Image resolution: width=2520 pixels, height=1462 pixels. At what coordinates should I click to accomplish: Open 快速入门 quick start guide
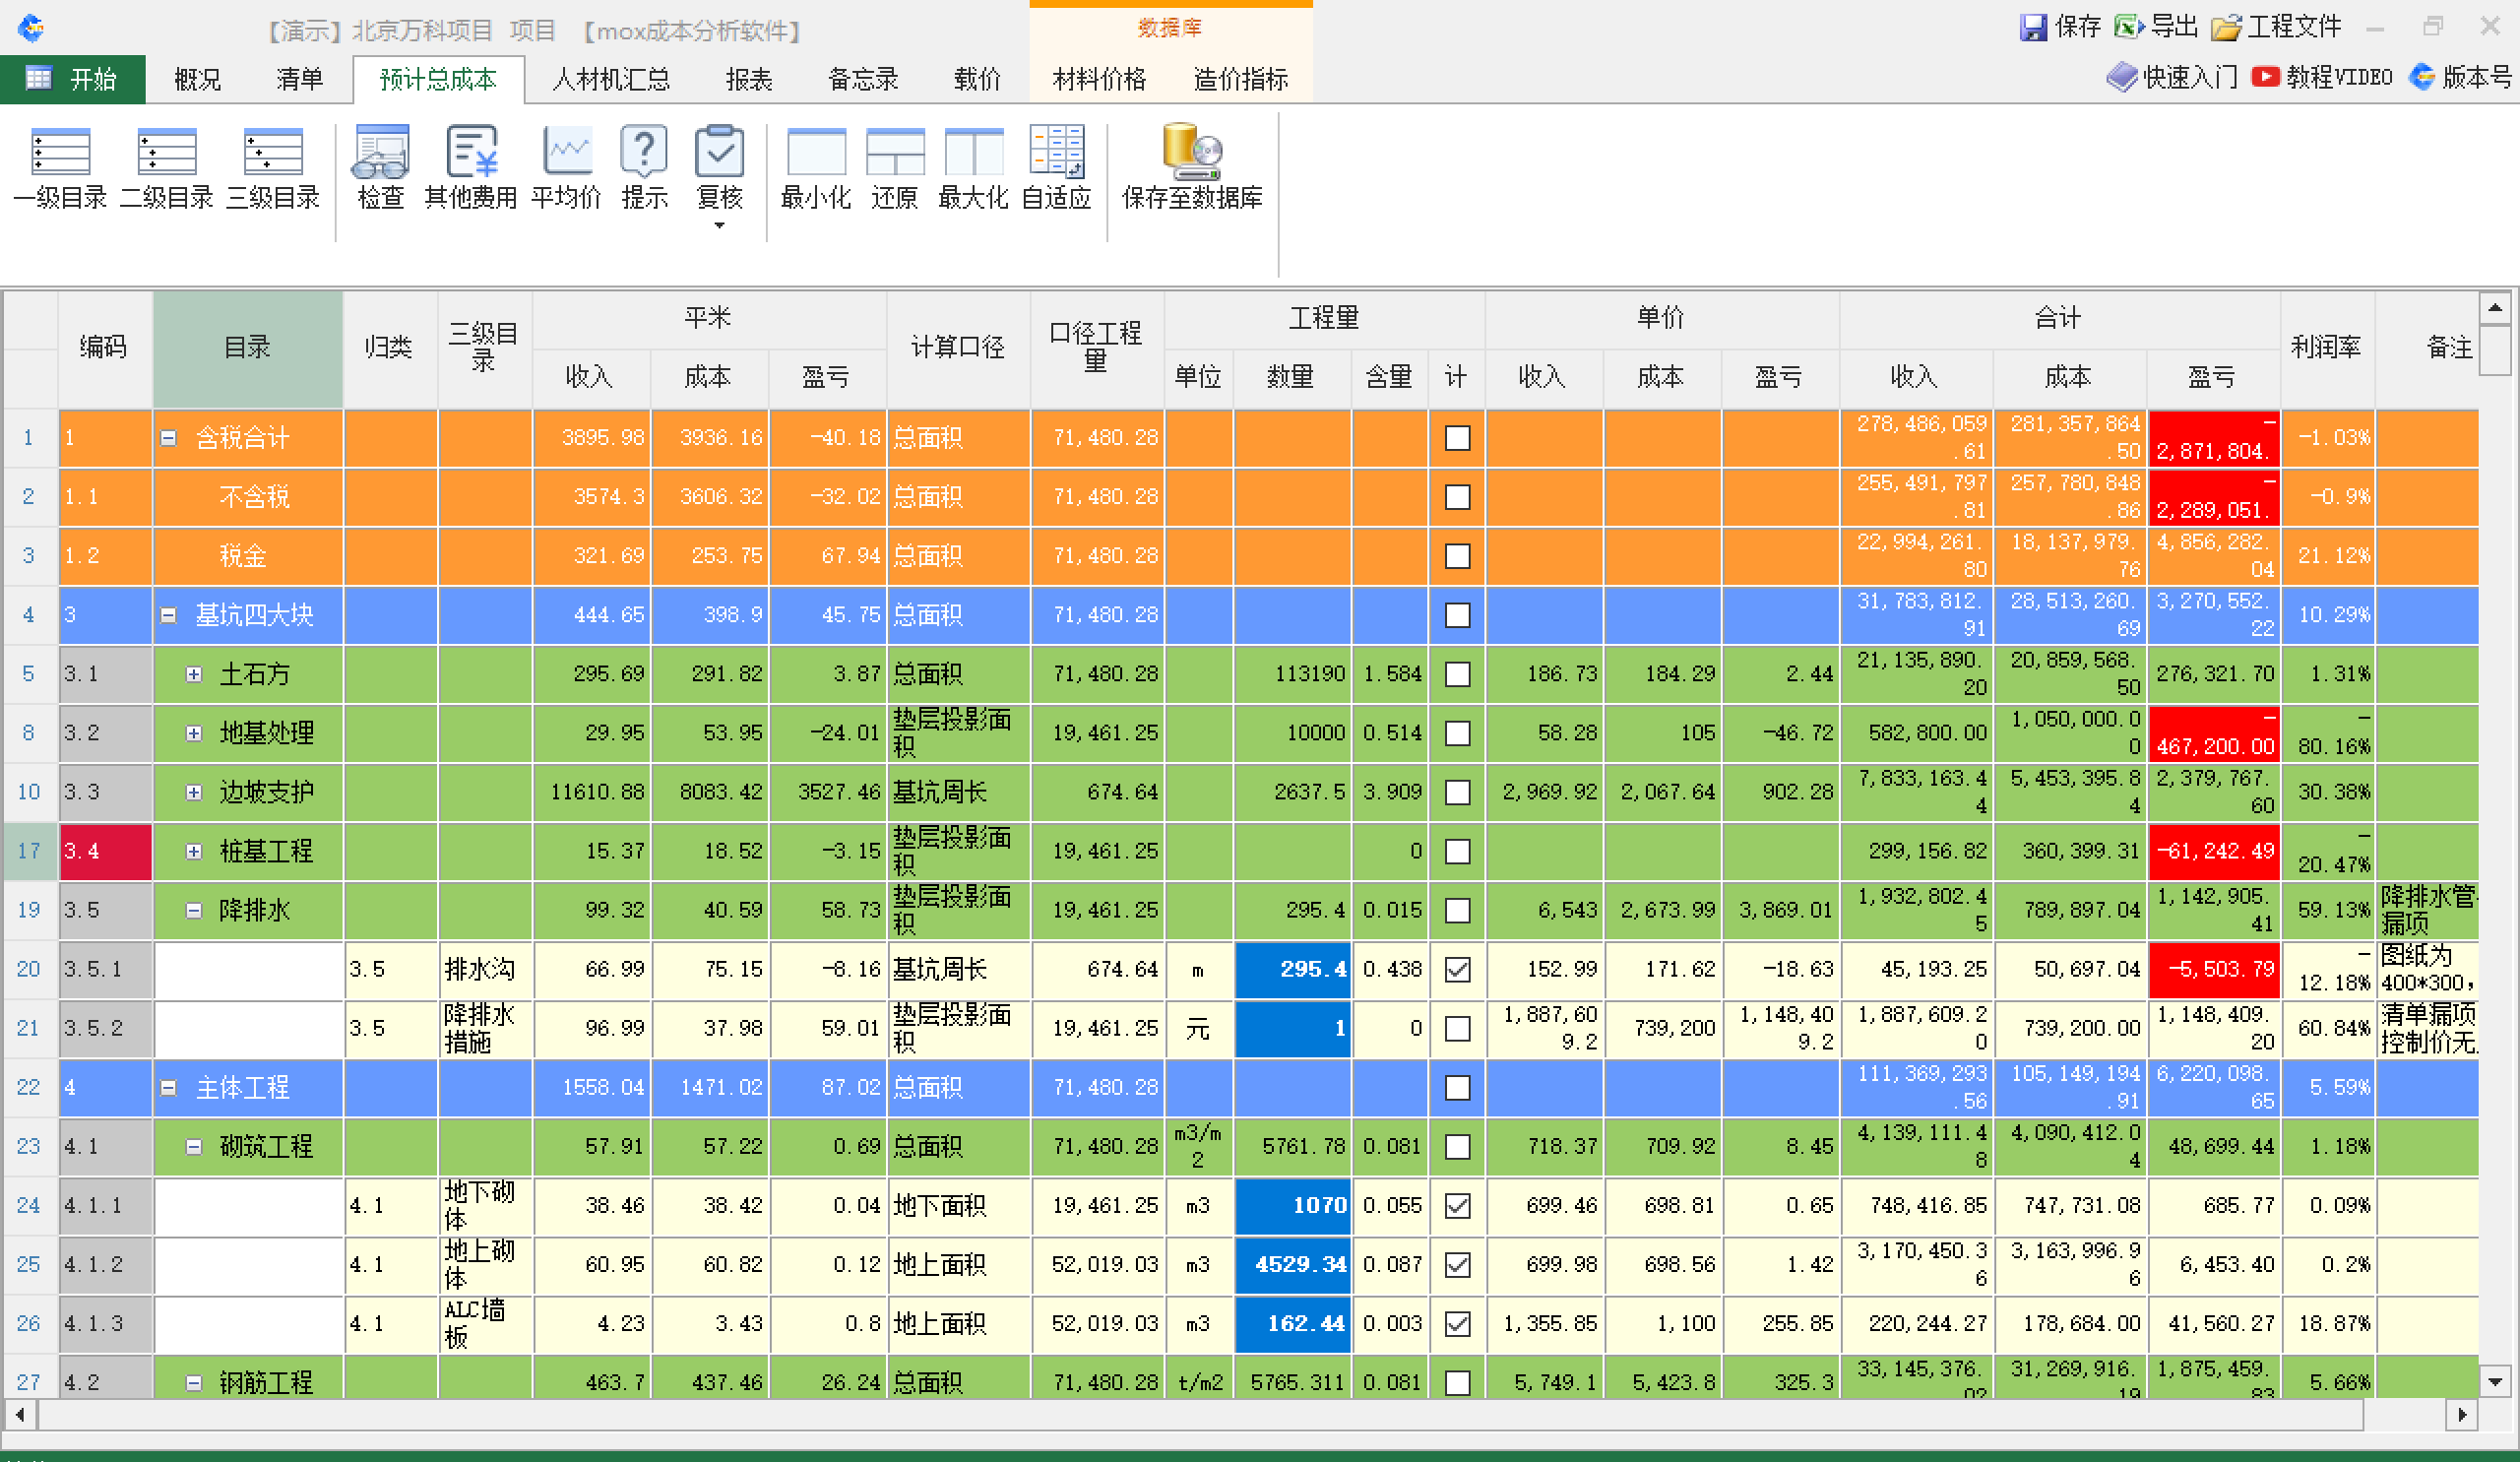2172,77
